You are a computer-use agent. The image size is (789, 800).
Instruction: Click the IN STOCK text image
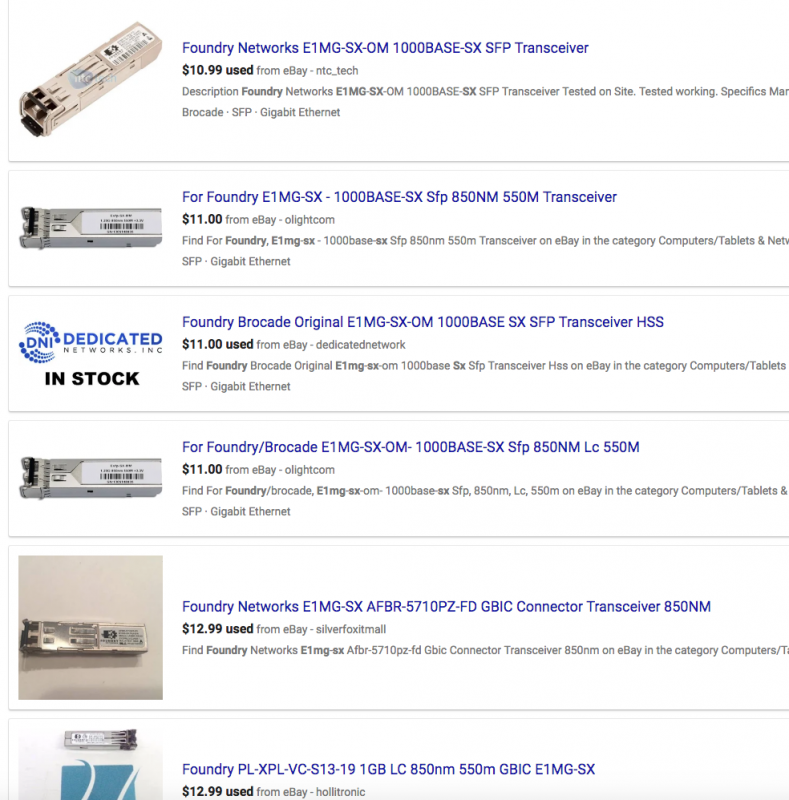(x=92, y=379)
